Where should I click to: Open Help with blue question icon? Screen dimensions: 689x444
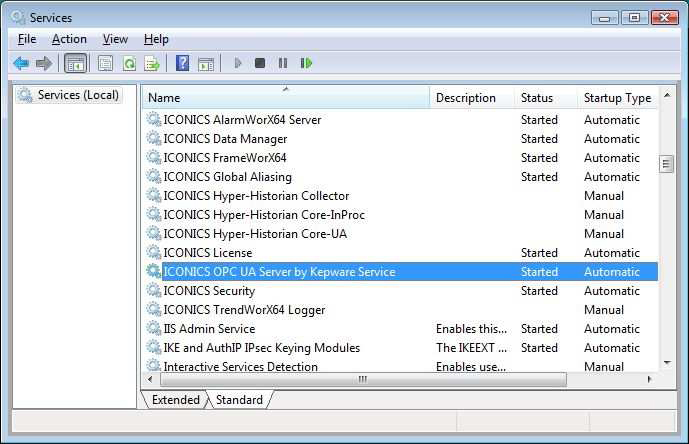coord(182,63)
